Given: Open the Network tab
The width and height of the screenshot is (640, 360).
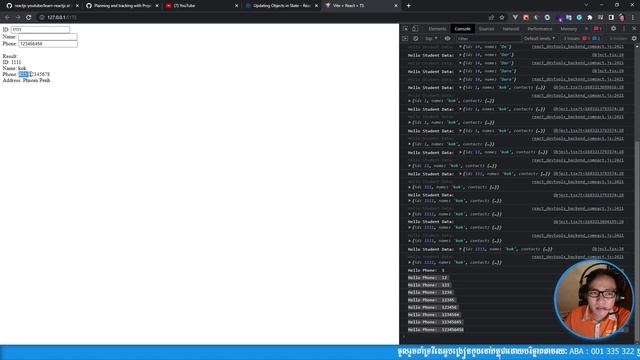Looking at the screenshot, I should [511, 29].
